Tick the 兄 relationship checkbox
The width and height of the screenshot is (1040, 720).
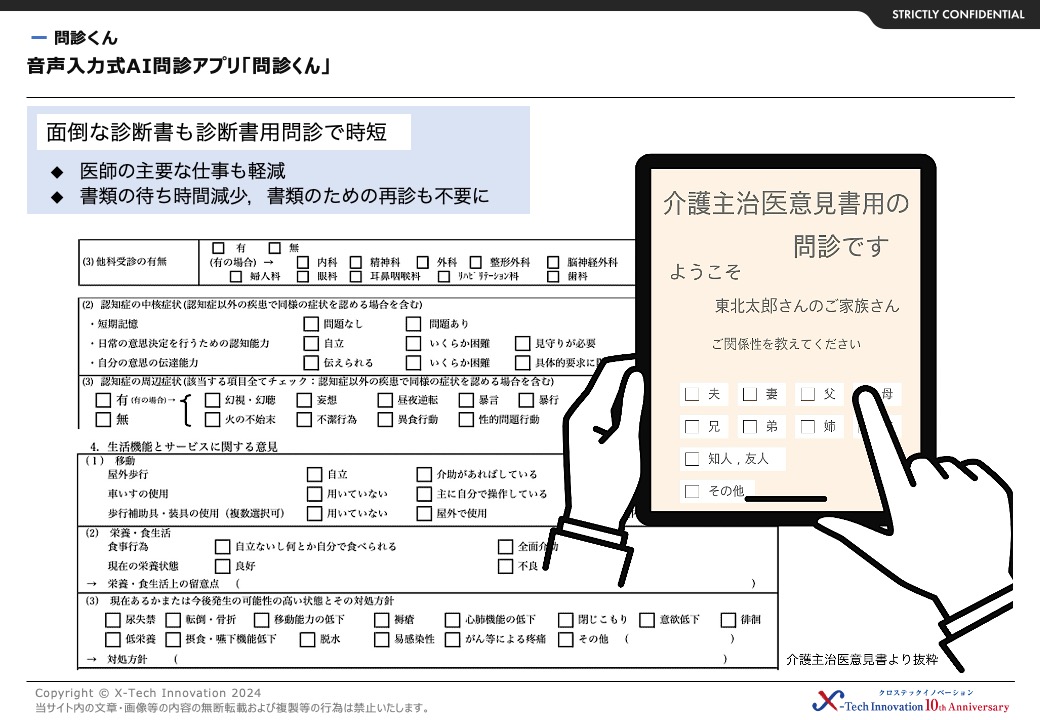tap(692, 426)
